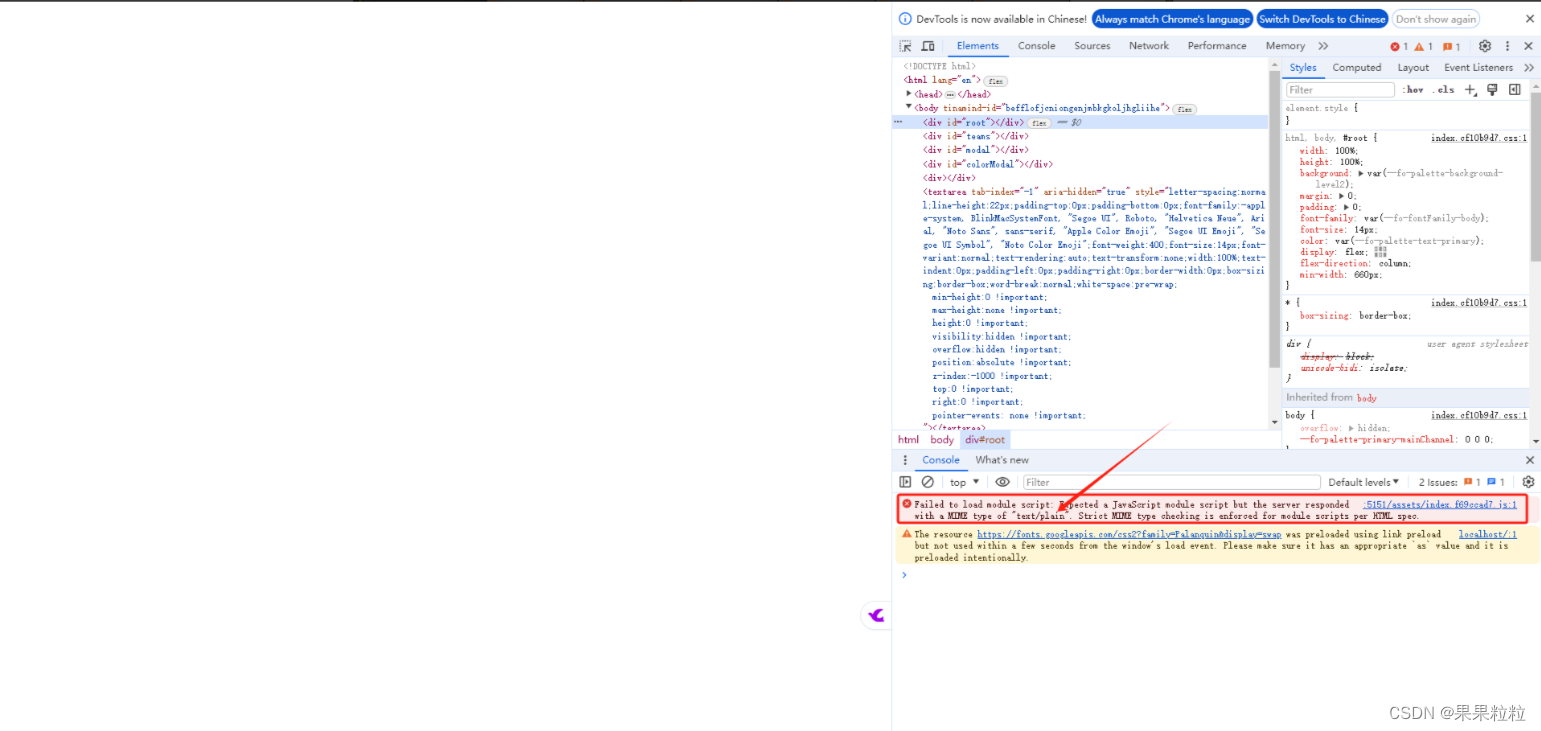Image resolution: width=1541 pixels, height=731 pixels.
Task: Open the flexbox editor icon beside display flex
Action: coord(1380,252)
